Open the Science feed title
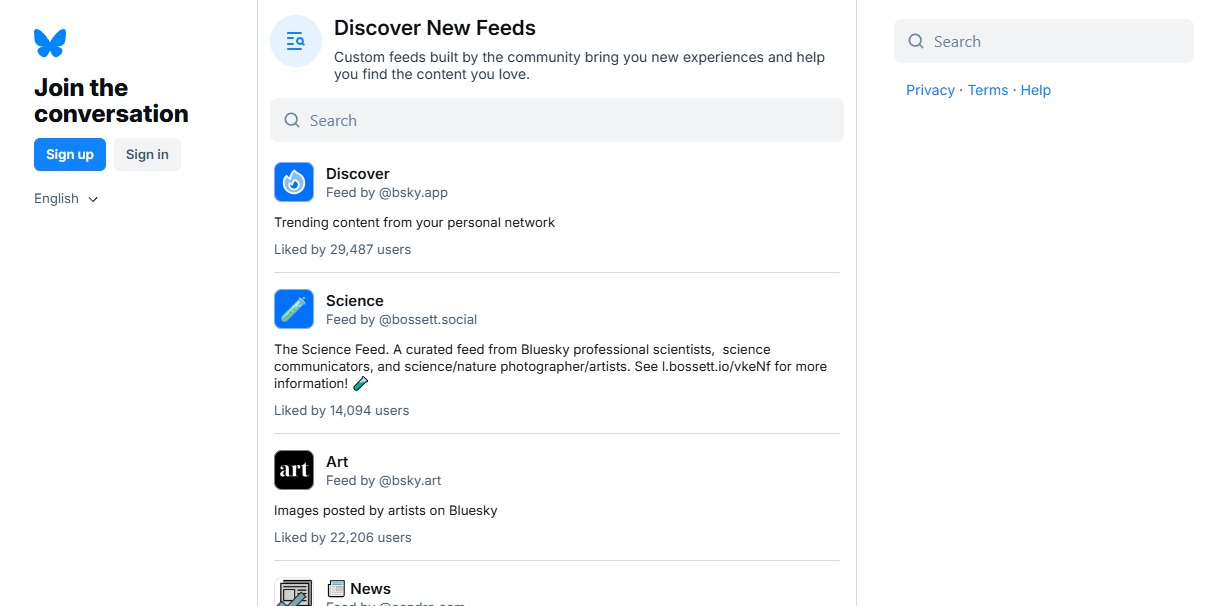The height and width of the screenshot is (606, 1222). 354,300
